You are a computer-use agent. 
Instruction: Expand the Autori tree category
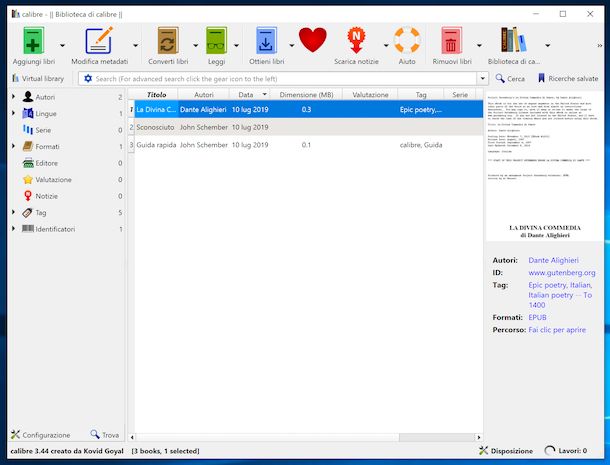tap(13, 96)
